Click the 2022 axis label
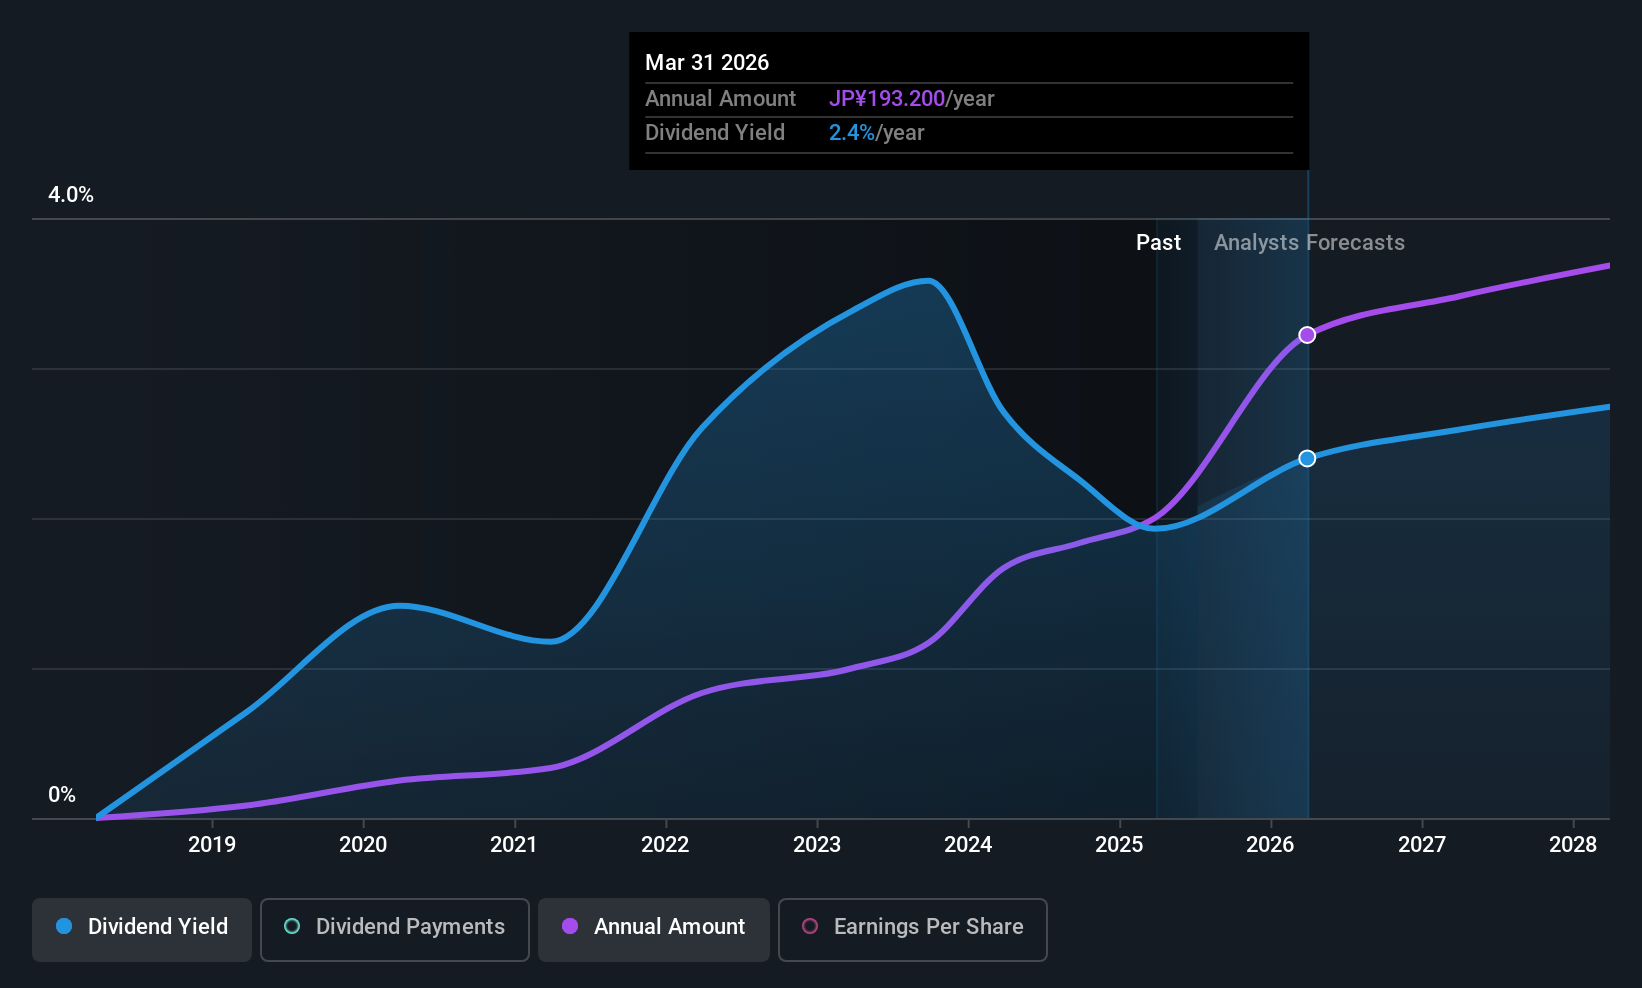 coord(665,845)
